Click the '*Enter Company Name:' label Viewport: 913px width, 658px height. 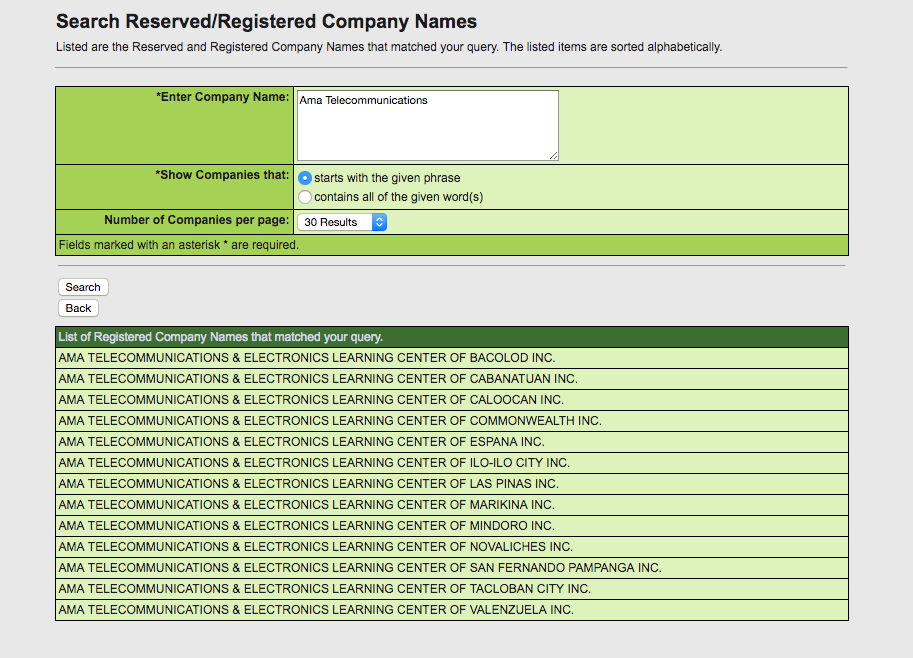click(x=222, y=97)
